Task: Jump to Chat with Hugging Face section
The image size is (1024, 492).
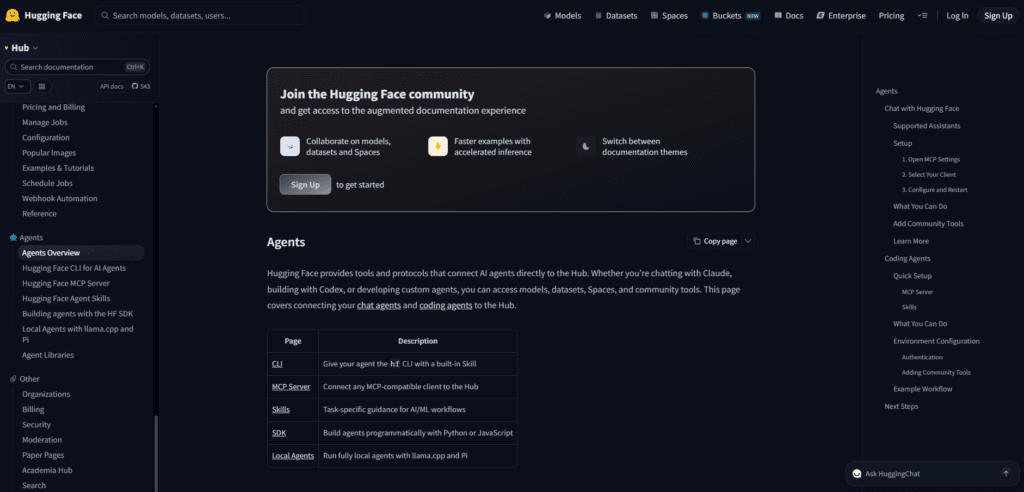Action: click(921, 108)
